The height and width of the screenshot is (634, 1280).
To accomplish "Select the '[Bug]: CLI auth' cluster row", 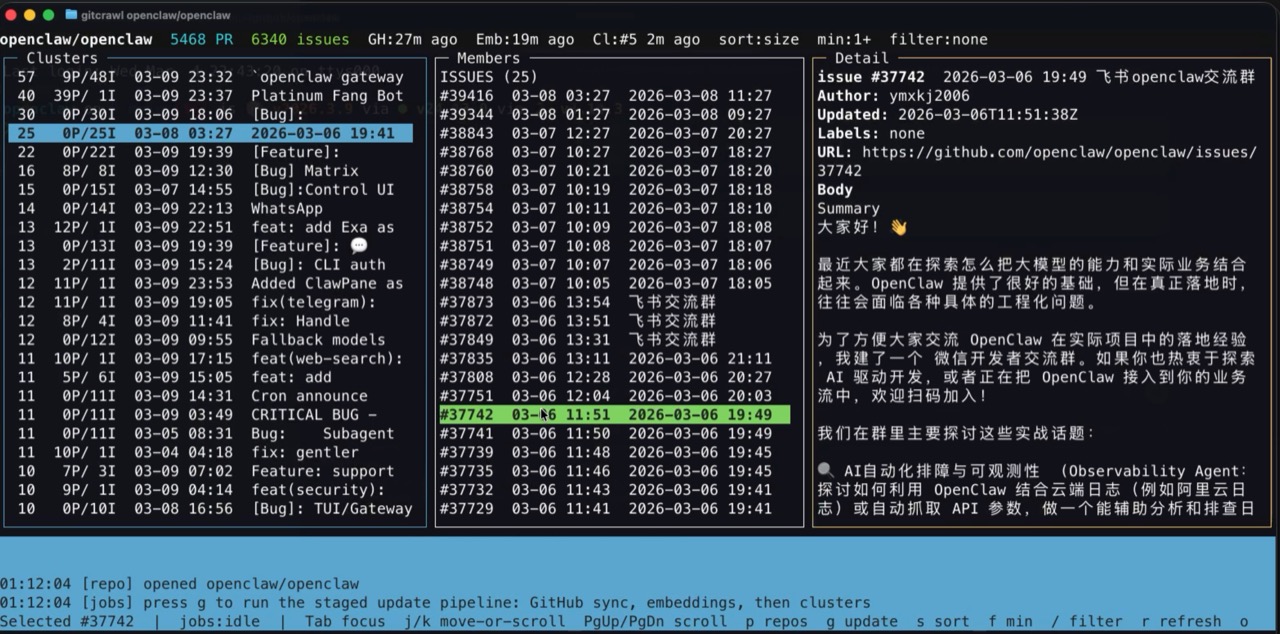I will click(210, 265).
